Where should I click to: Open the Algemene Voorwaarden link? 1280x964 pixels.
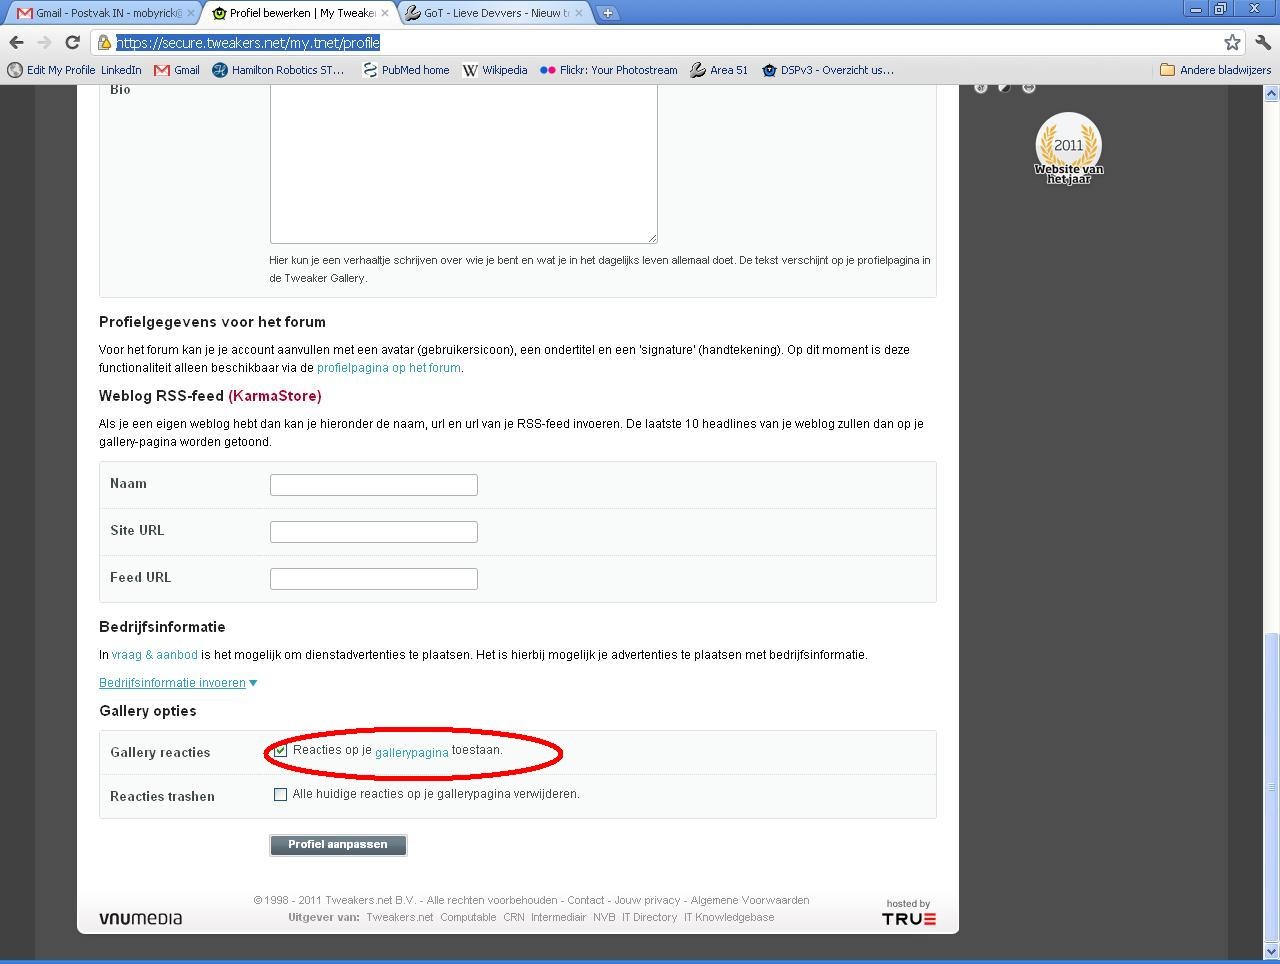point(750,900)
